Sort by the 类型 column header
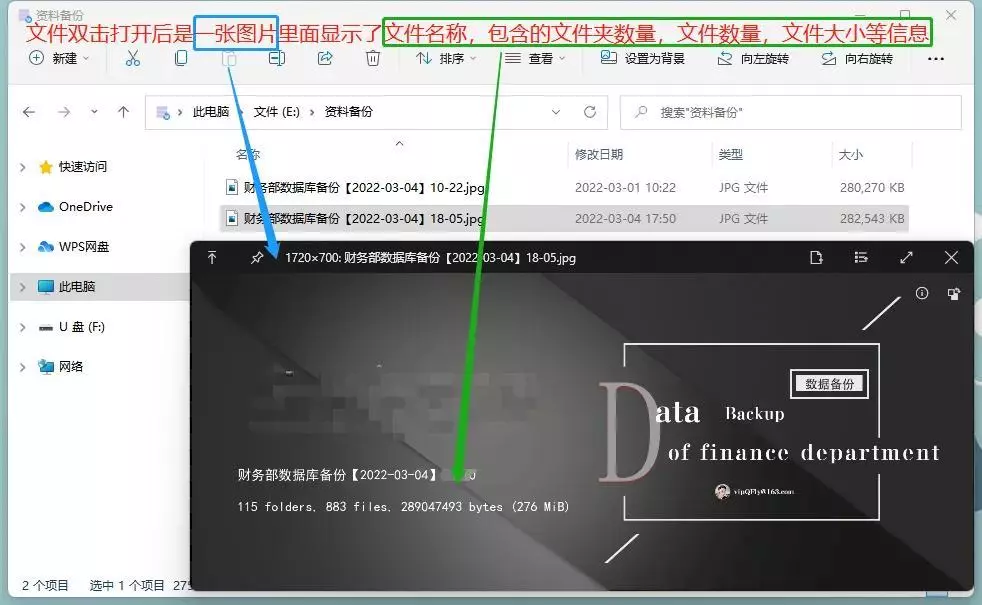 click(730, 154)
